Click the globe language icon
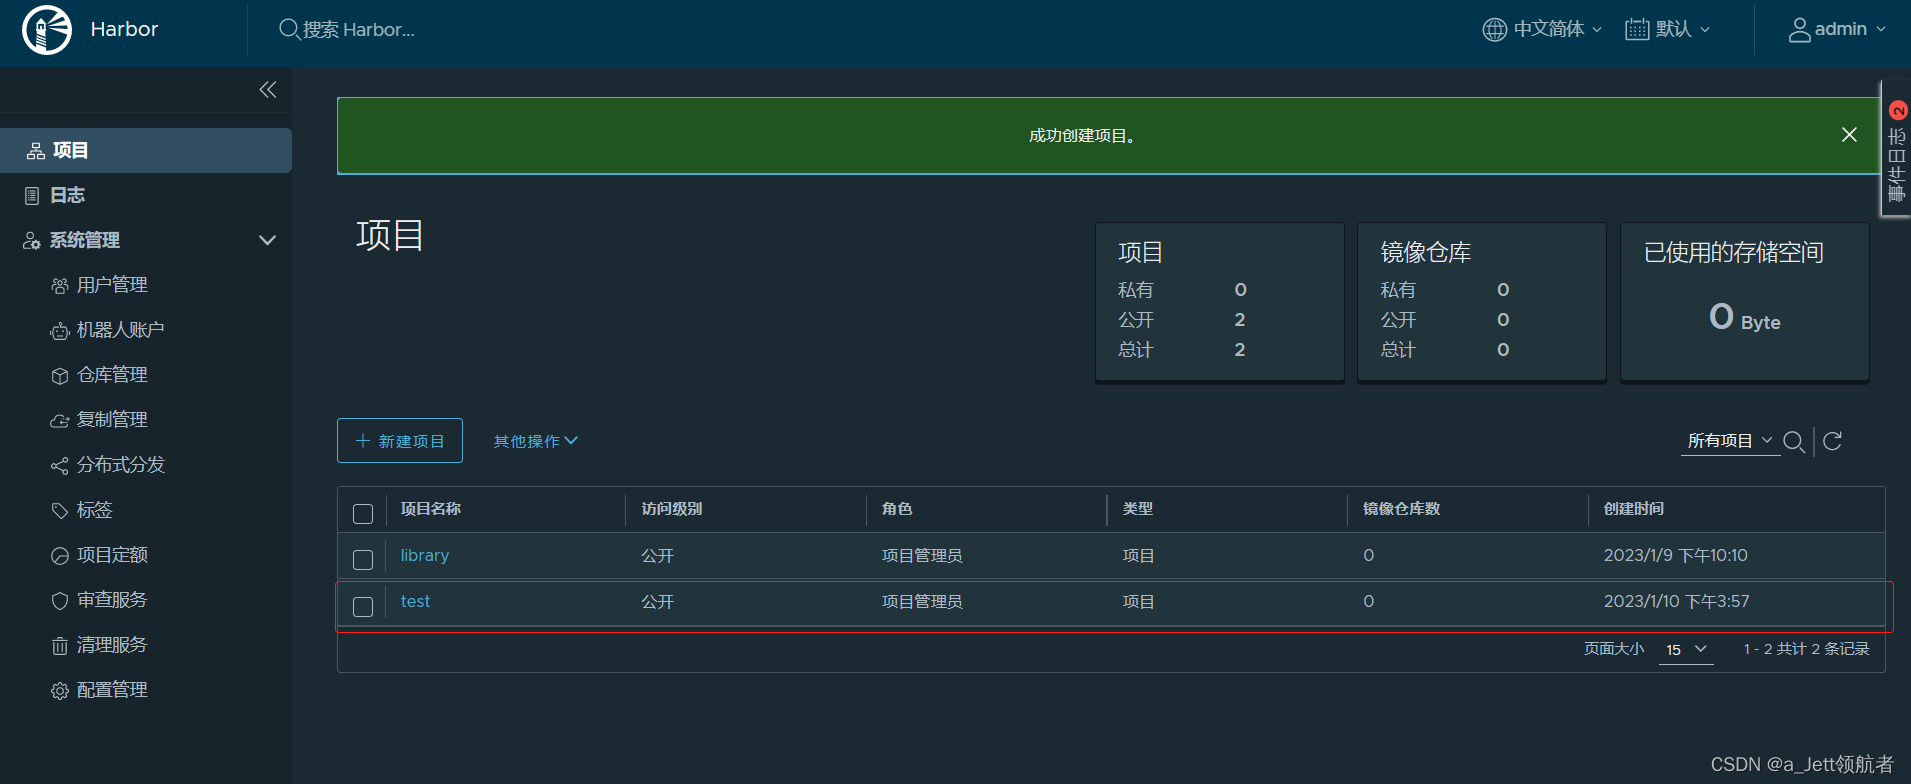1911x784 pixels. pyautogui.click(x=1494, y=29)
